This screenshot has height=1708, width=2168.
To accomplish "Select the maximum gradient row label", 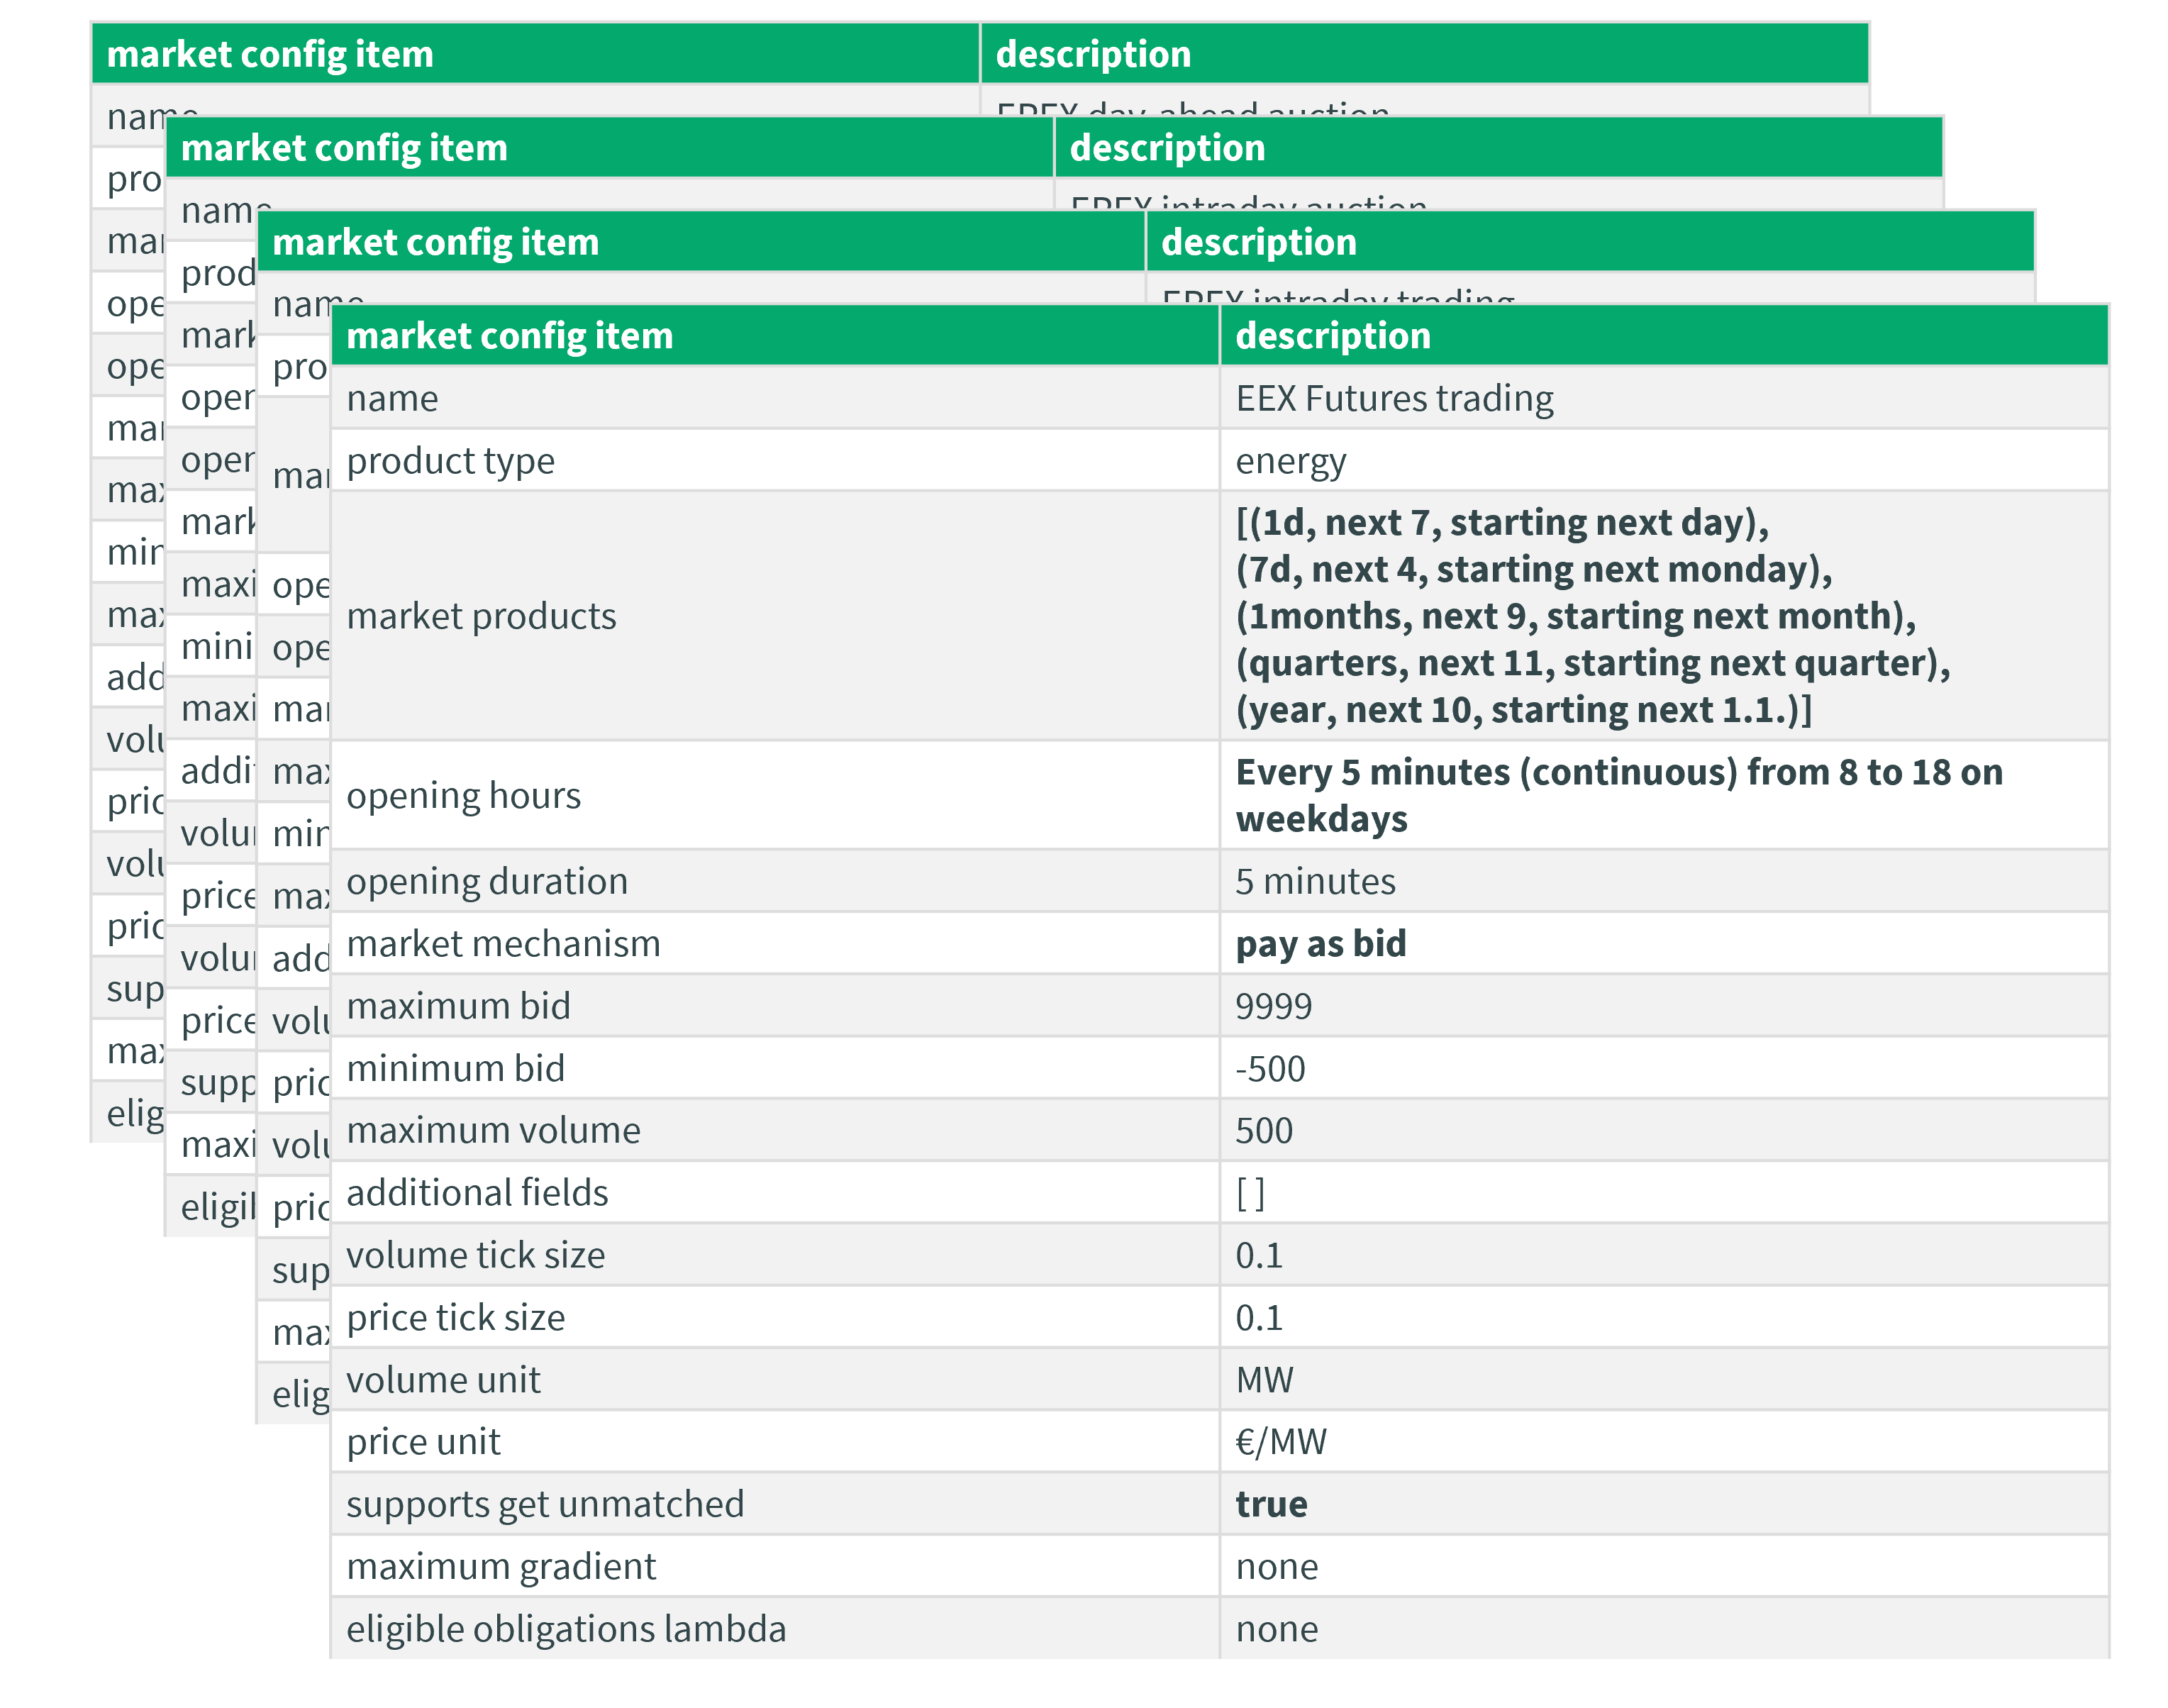I will (501, 1567).
